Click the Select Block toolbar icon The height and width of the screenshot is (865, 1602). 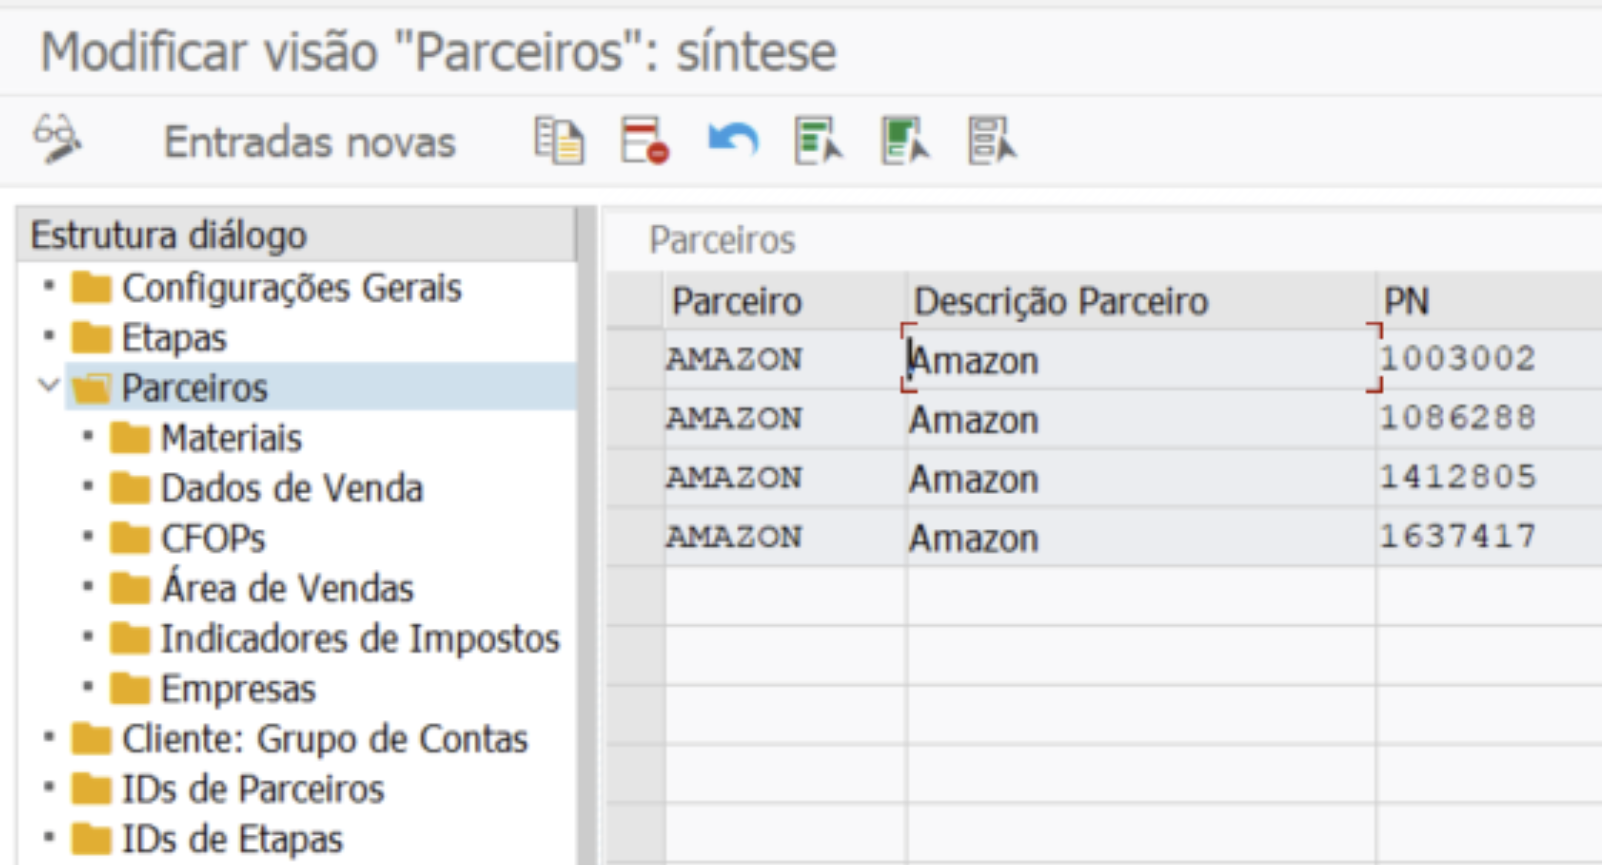tap(906, 140)
